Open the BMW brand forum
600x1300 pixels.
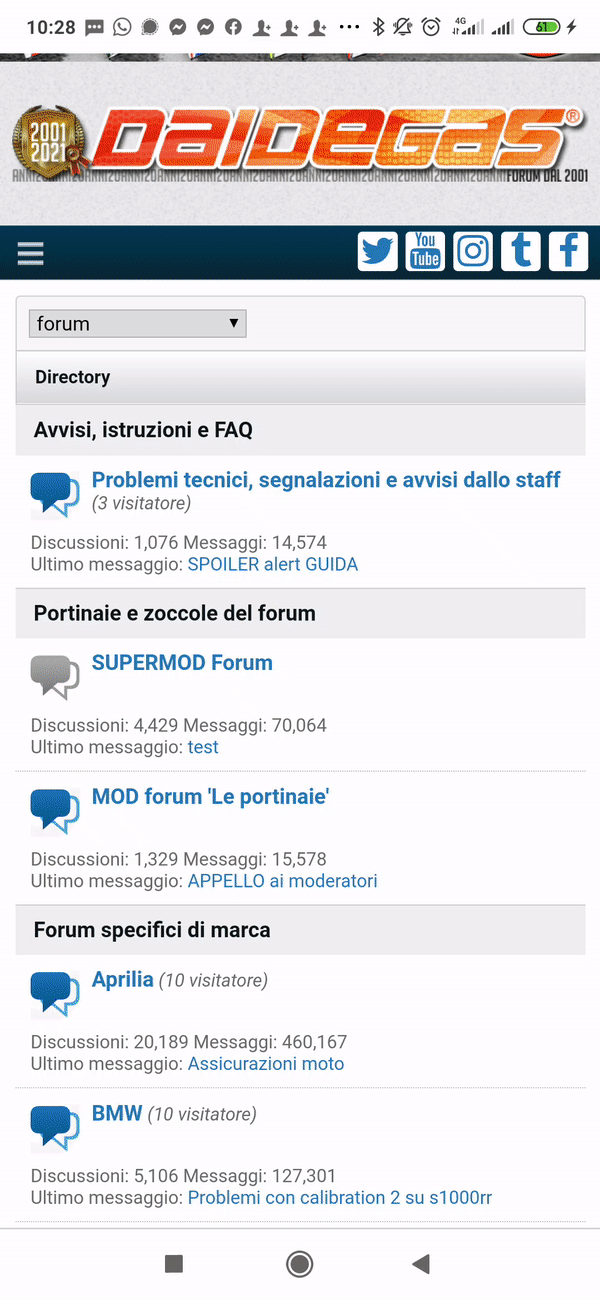[117, 1113]
